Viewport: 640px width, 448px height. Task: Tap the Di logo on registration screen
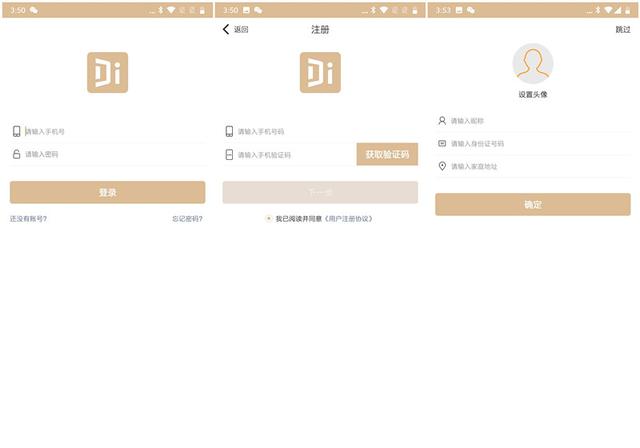(x=320, y=72)
